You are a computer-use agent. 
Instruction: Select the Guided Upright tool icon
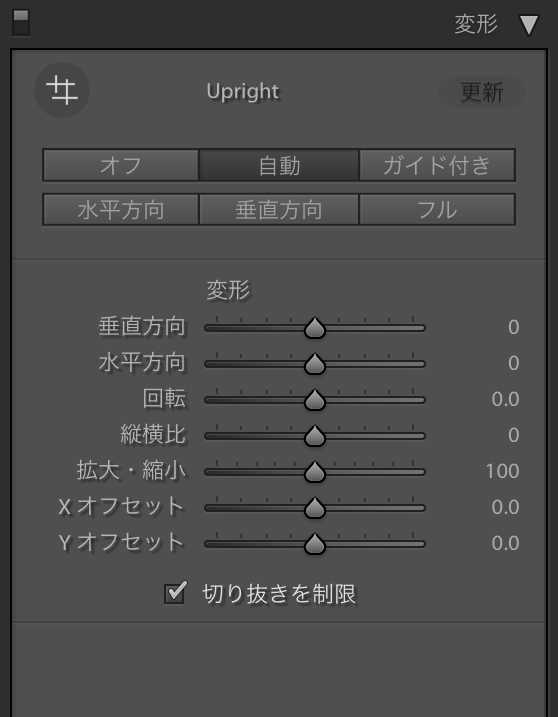point(62,90)
